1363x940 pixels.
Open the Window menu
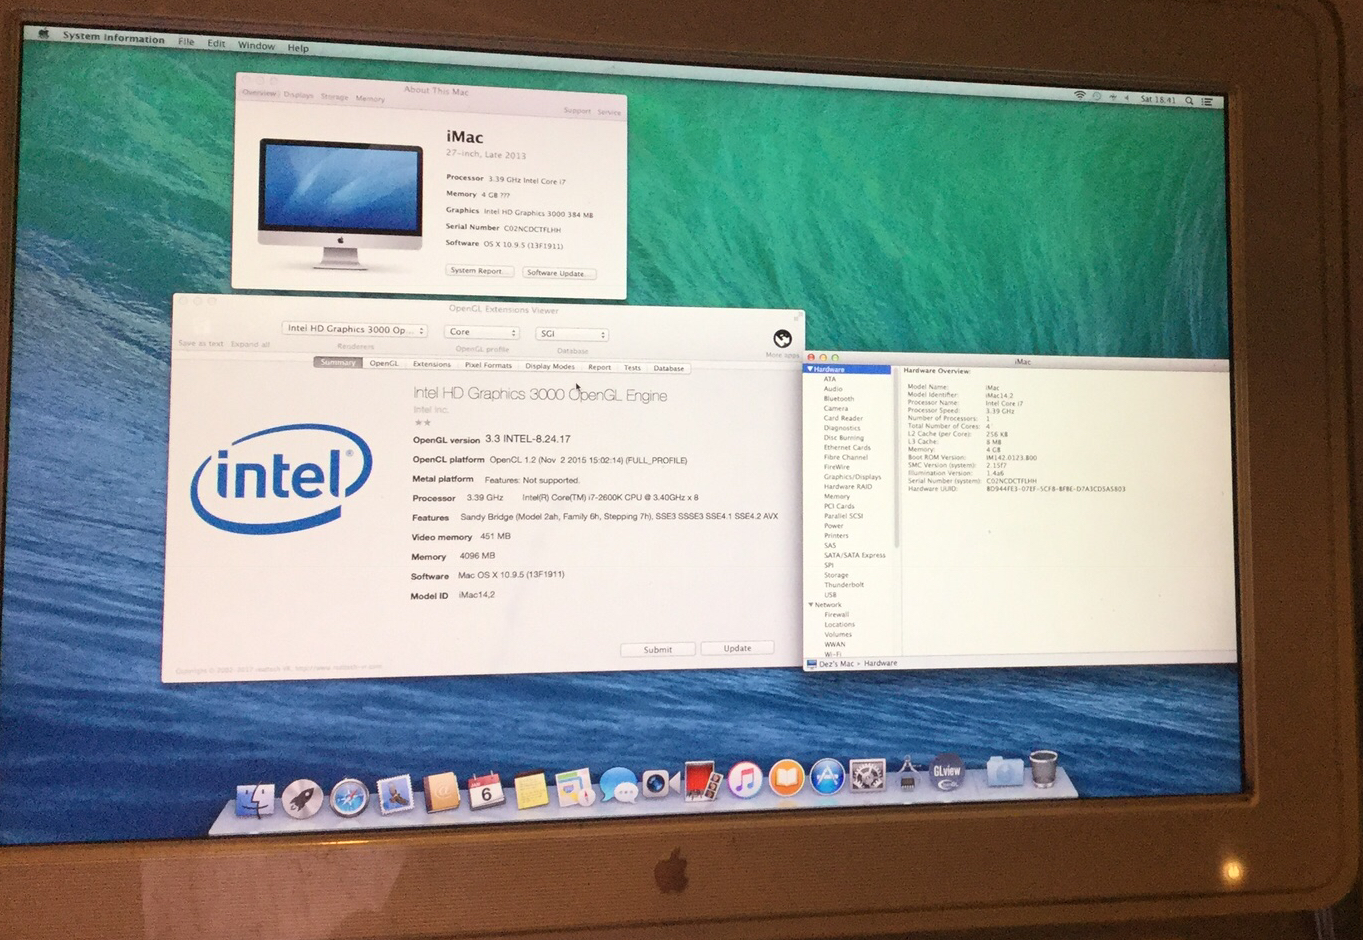[x=256, y=45]
